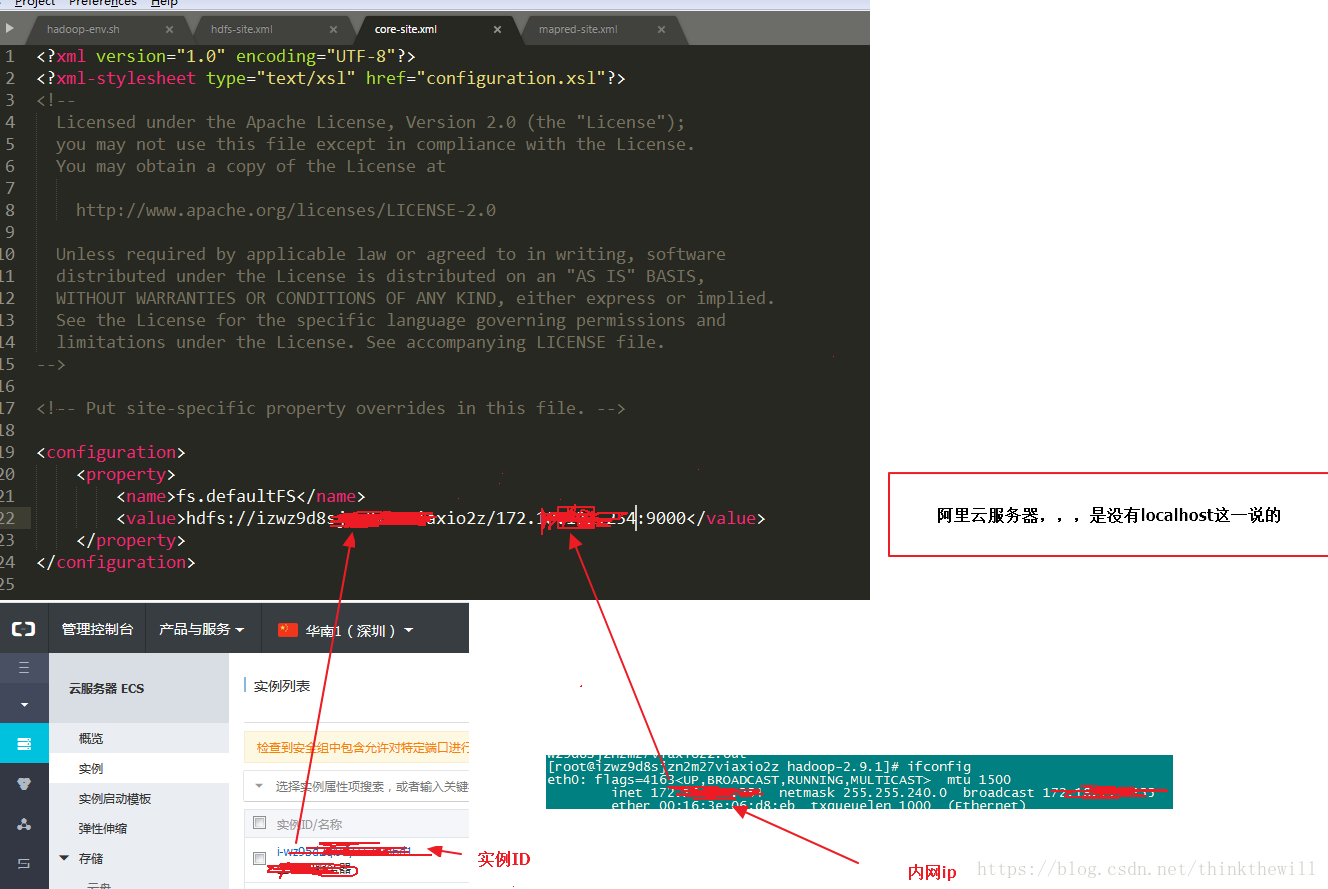Open the 华南1（深圳）region dropdown

(359, 630)
